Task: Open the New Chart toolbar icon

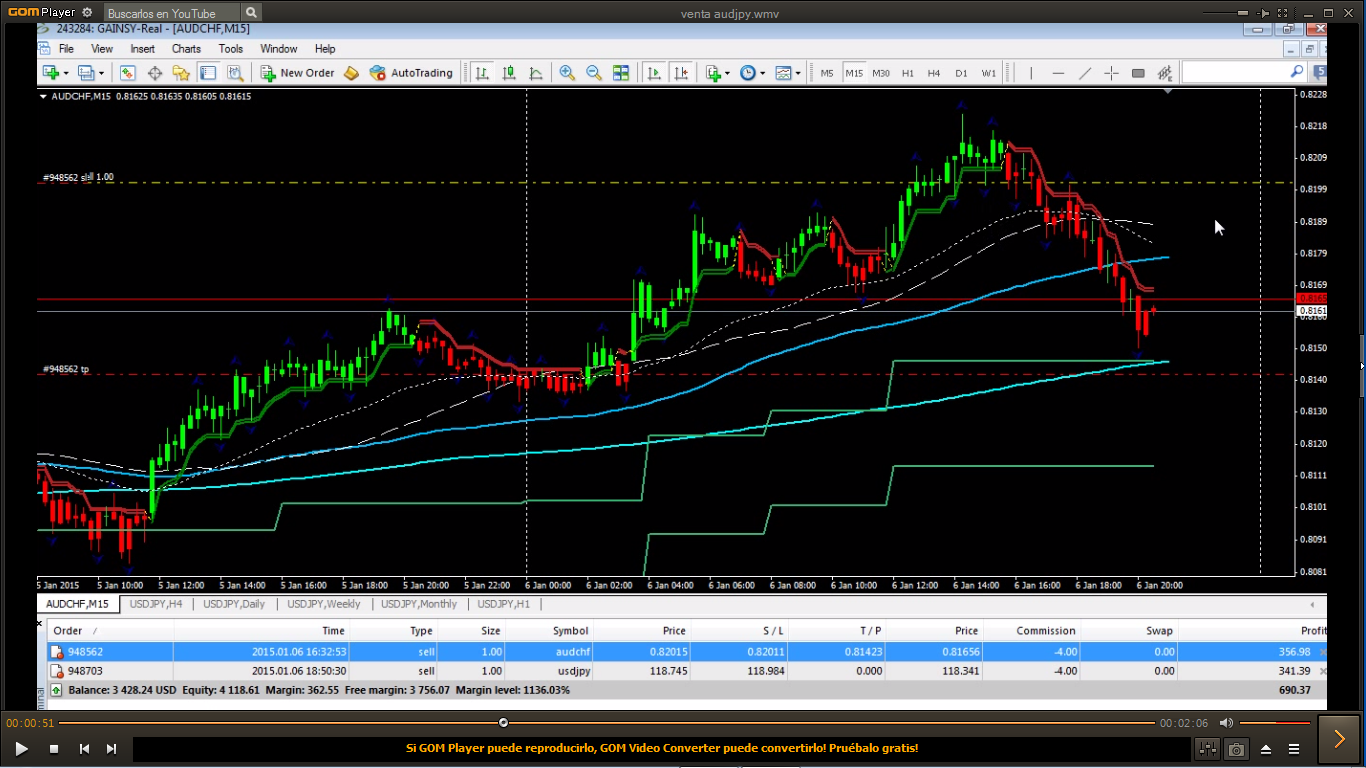Action: (x=50, y=73)
